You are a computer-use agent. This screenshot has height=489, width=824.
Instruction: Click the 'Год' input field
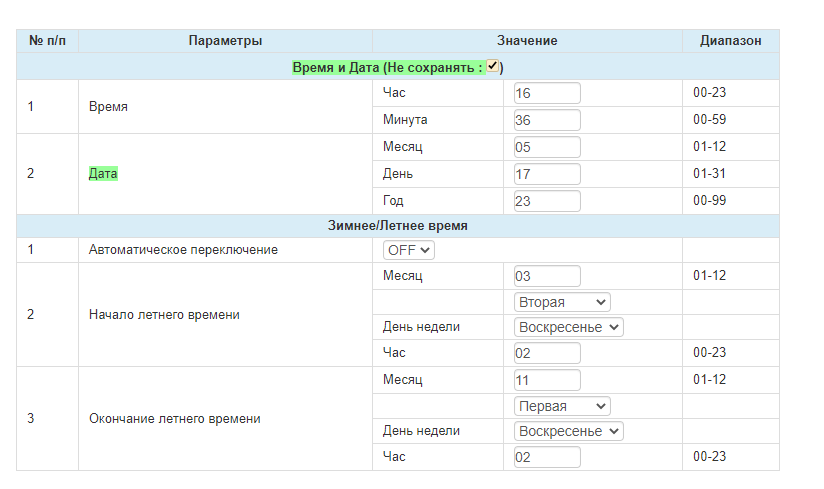click(x=546, y=201)
